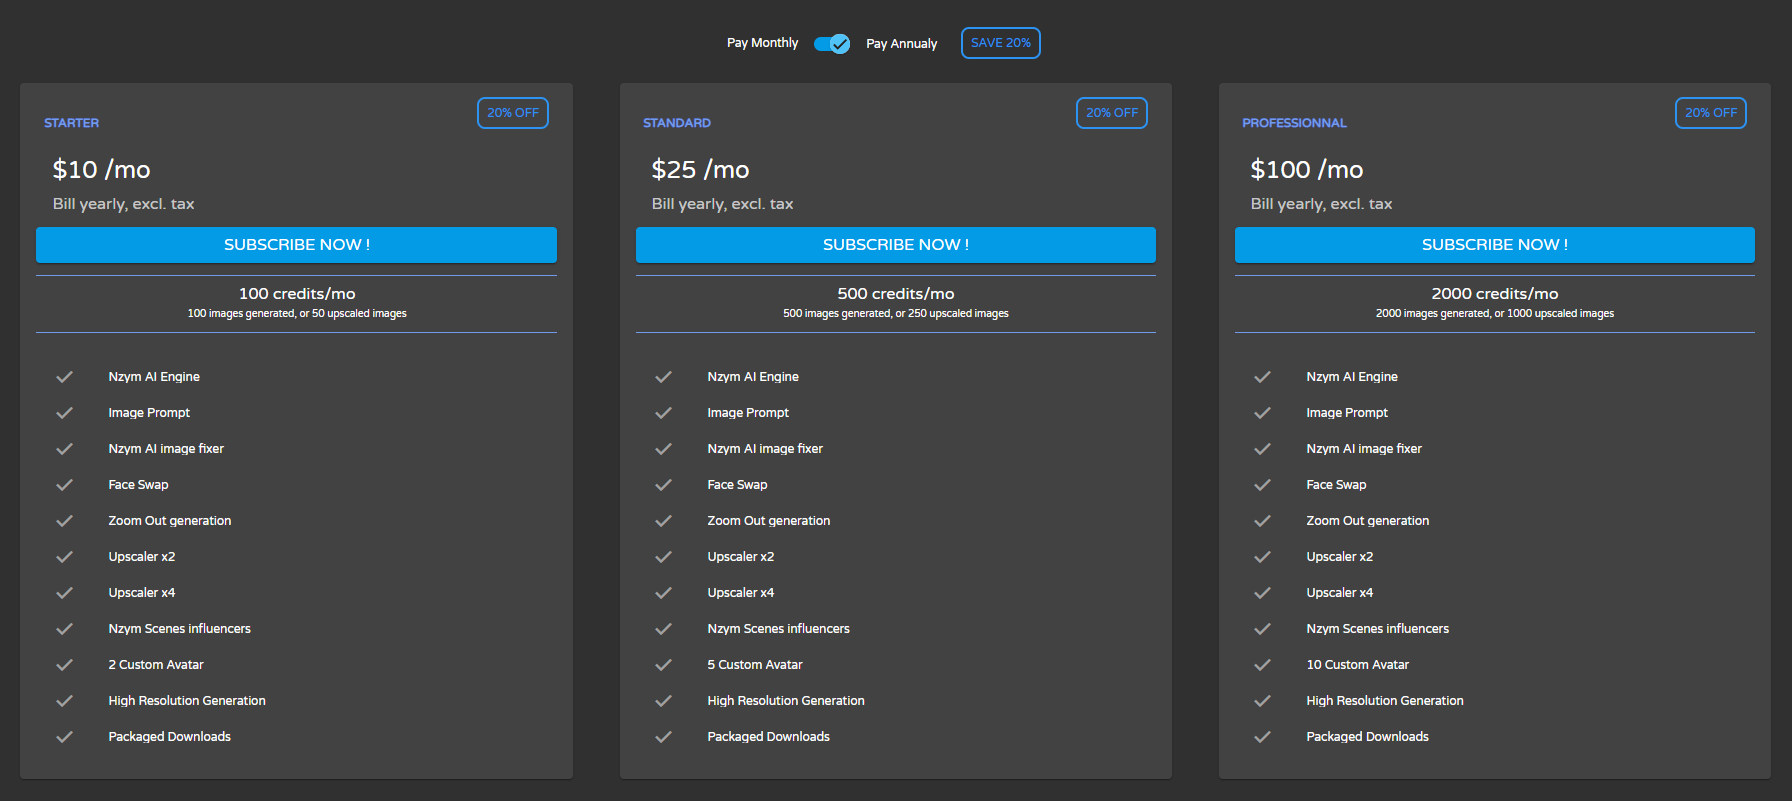Click the Pay Annualy label
The width and height of the screenshot is (1792, 801).
[901, 44]
